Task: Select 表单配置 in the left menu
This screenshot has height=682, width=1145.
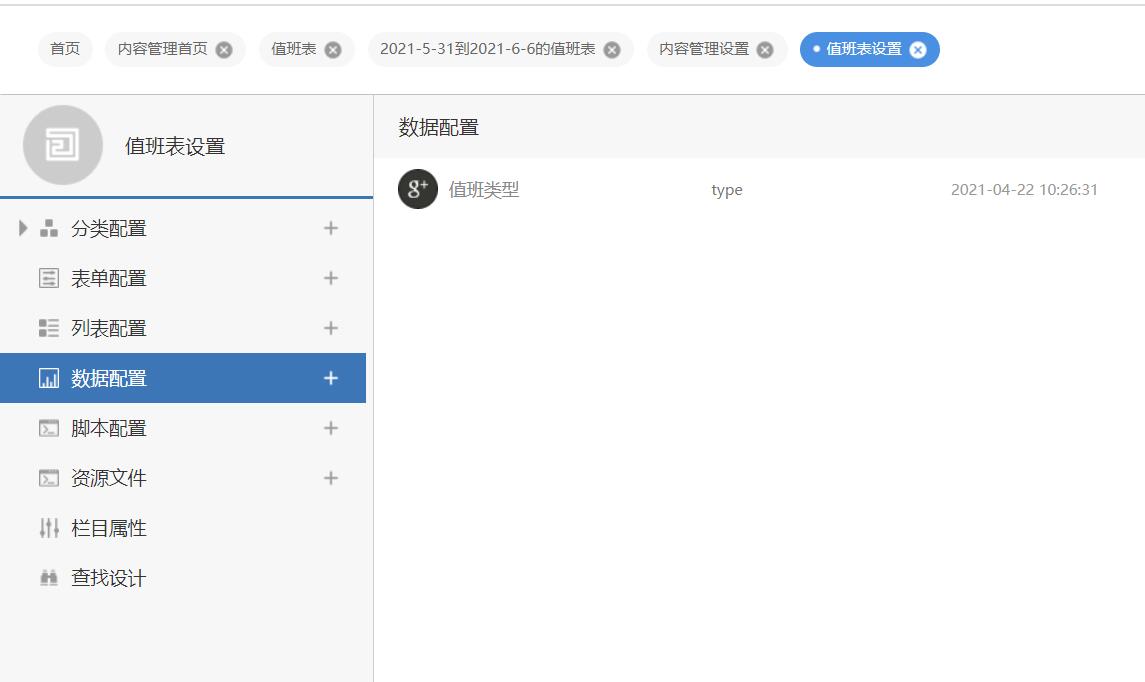Action: pos(108,279)
